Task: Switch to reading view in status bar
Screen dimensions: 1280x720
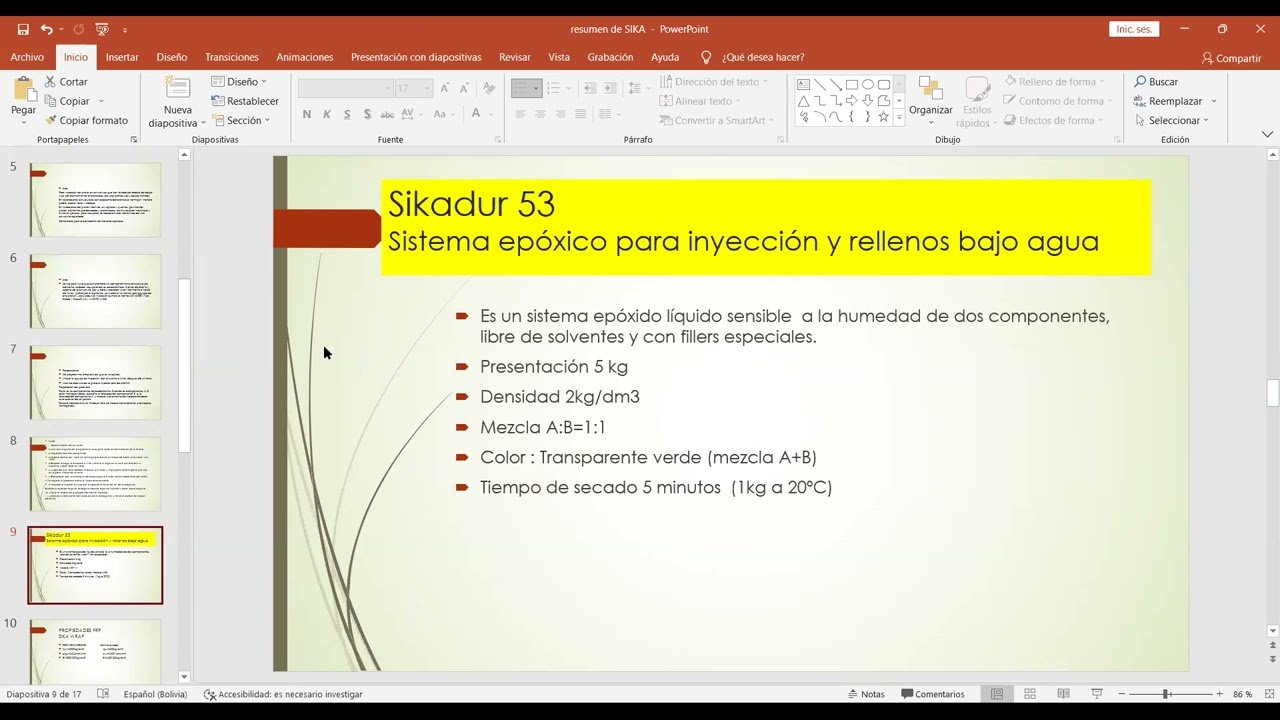Action: pyautogui.click(x=1063, y=694)
